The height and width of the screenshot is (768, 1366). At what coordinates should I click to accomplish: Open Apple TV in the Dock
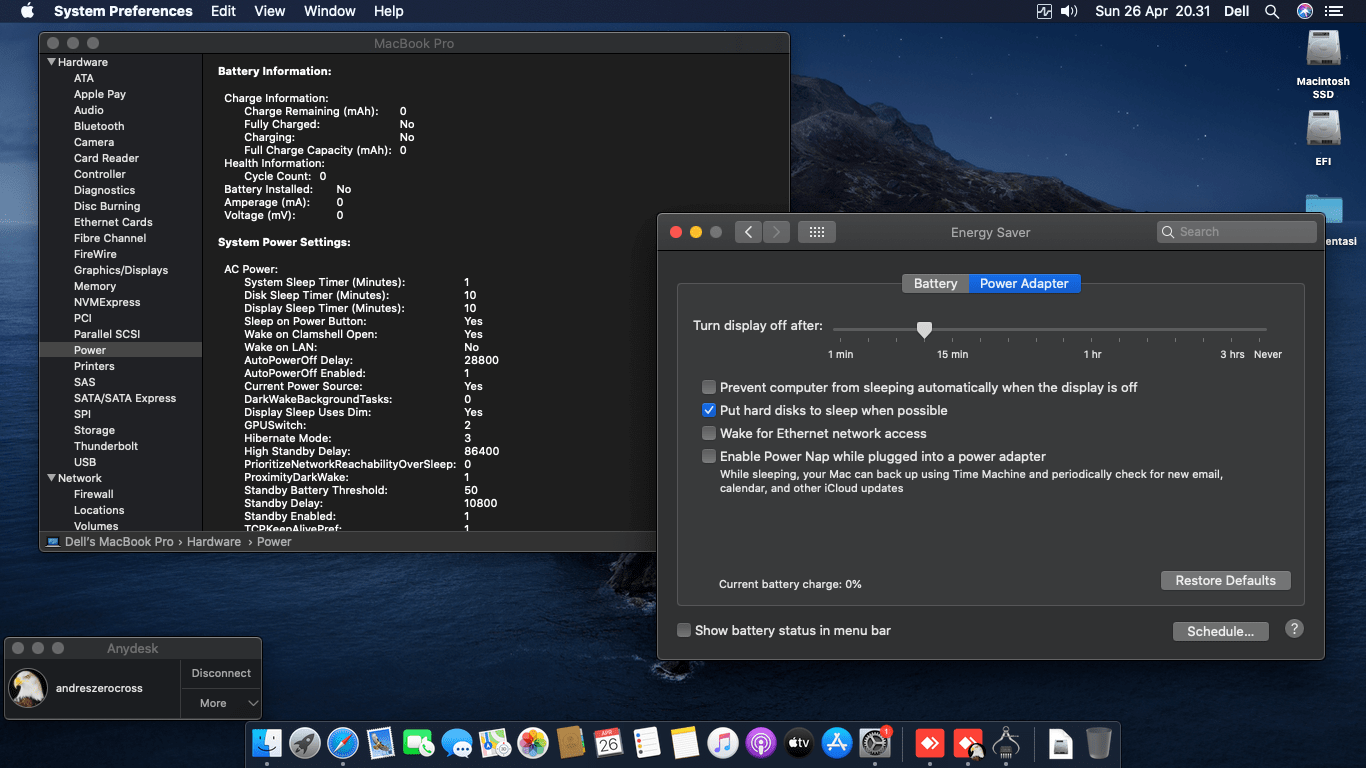coord(798,742)
